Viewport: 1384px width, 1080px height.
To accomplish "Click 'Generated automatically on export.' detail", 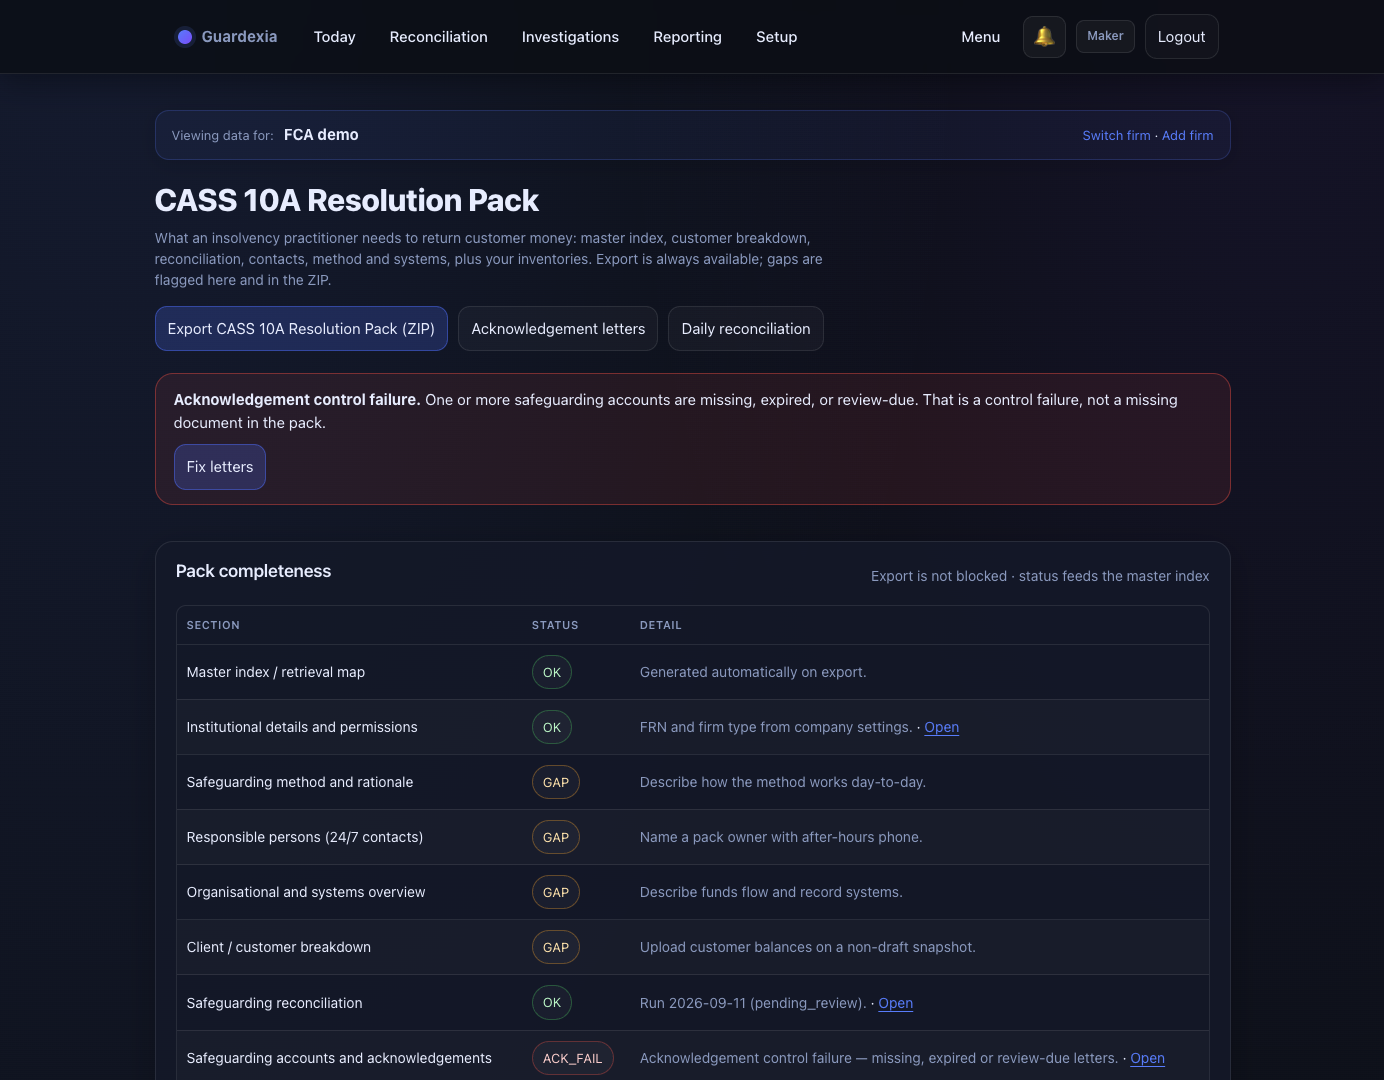I will pyautogui.click(x=753, y=672).
